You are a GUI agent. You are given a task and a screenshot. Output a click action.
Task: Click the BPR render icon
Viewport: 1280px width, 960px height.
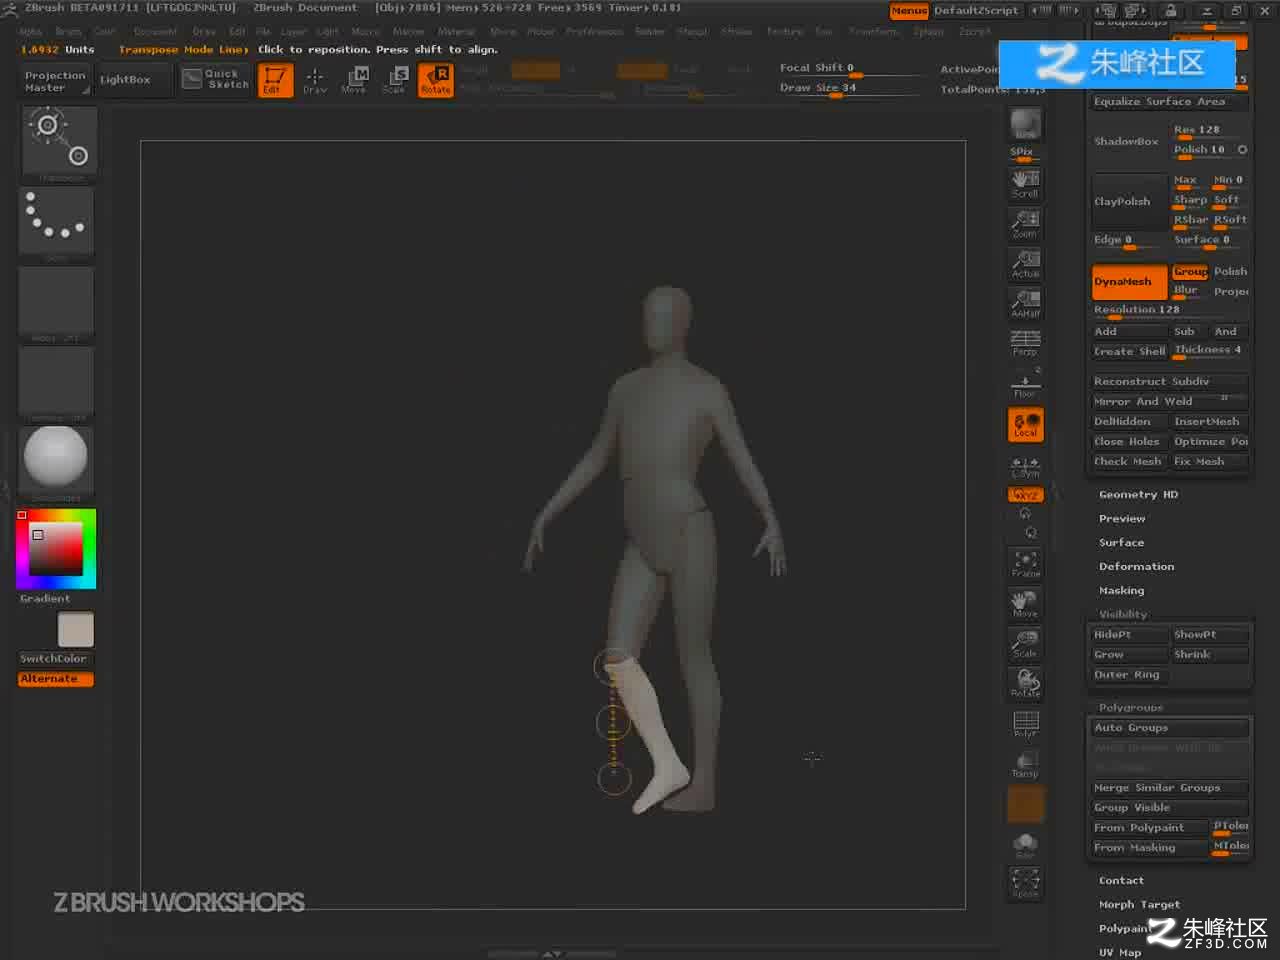(x=1025, y=123)
